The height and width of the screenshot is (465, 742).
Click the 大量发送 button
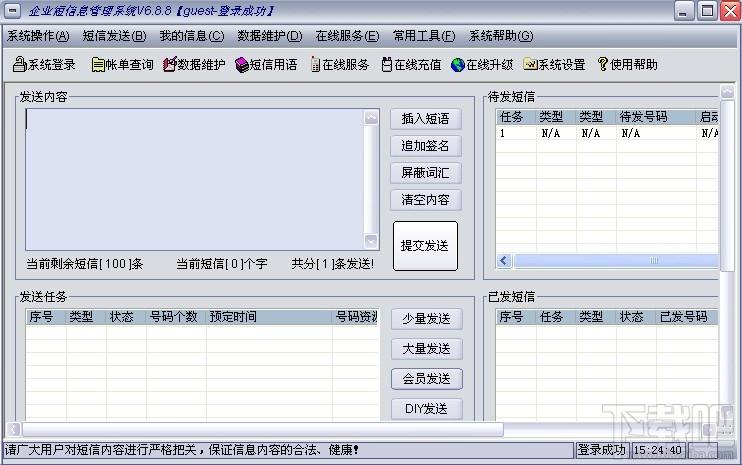pos(426,349)
